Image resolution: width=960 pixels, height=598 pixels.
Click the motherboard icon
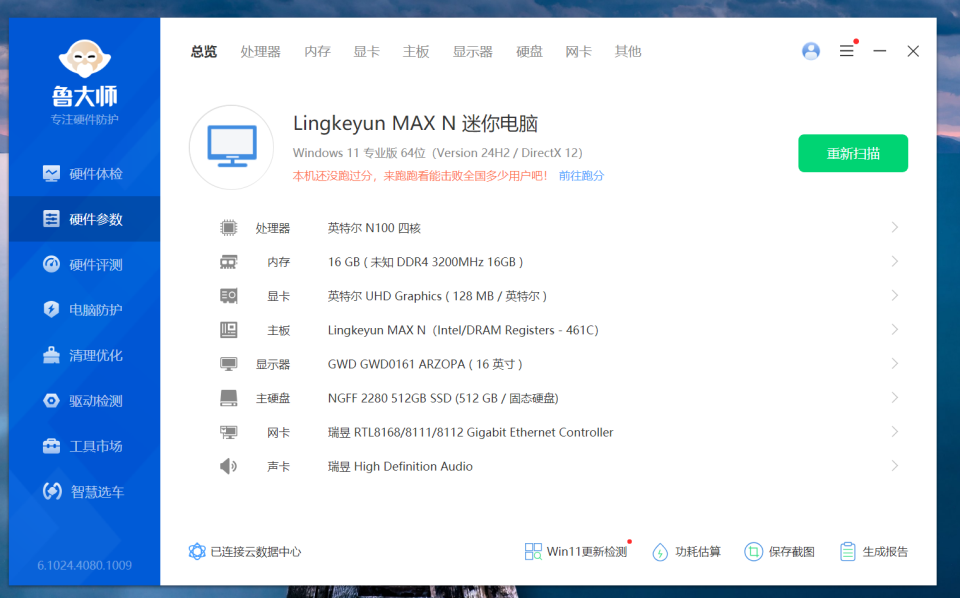(228, 330)
